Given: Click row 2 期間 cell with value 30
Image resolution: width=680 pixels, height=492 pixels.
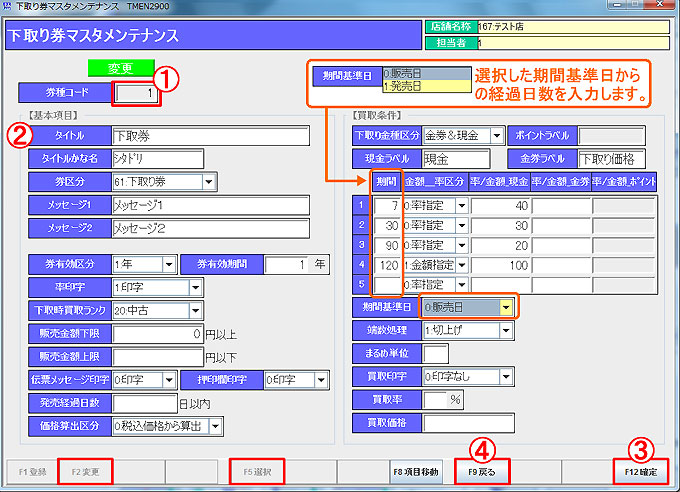Looking at the screenshot, I should (387, 225).
